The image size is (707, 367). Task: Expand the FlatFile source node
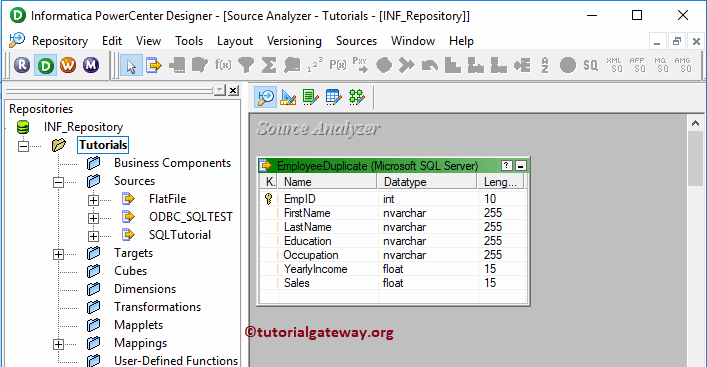pos(93,200)
